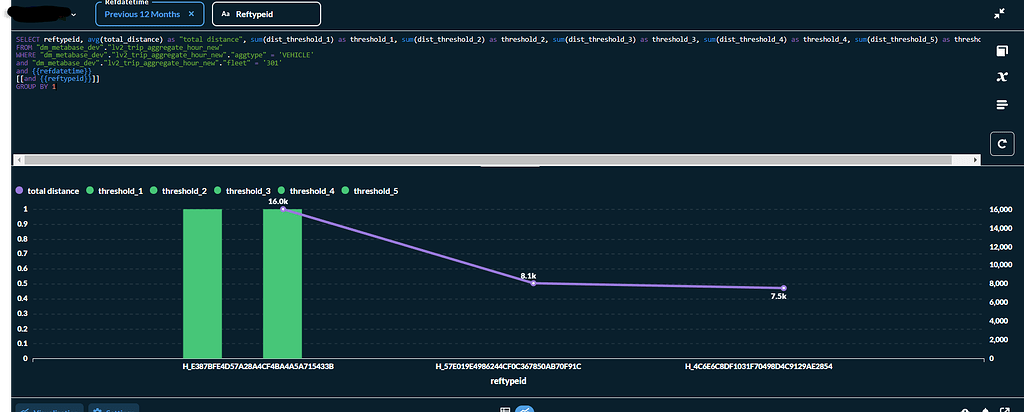1024x412 pixels.
Task: Switch to the table view icon
Action: click(x=505, y=409)
